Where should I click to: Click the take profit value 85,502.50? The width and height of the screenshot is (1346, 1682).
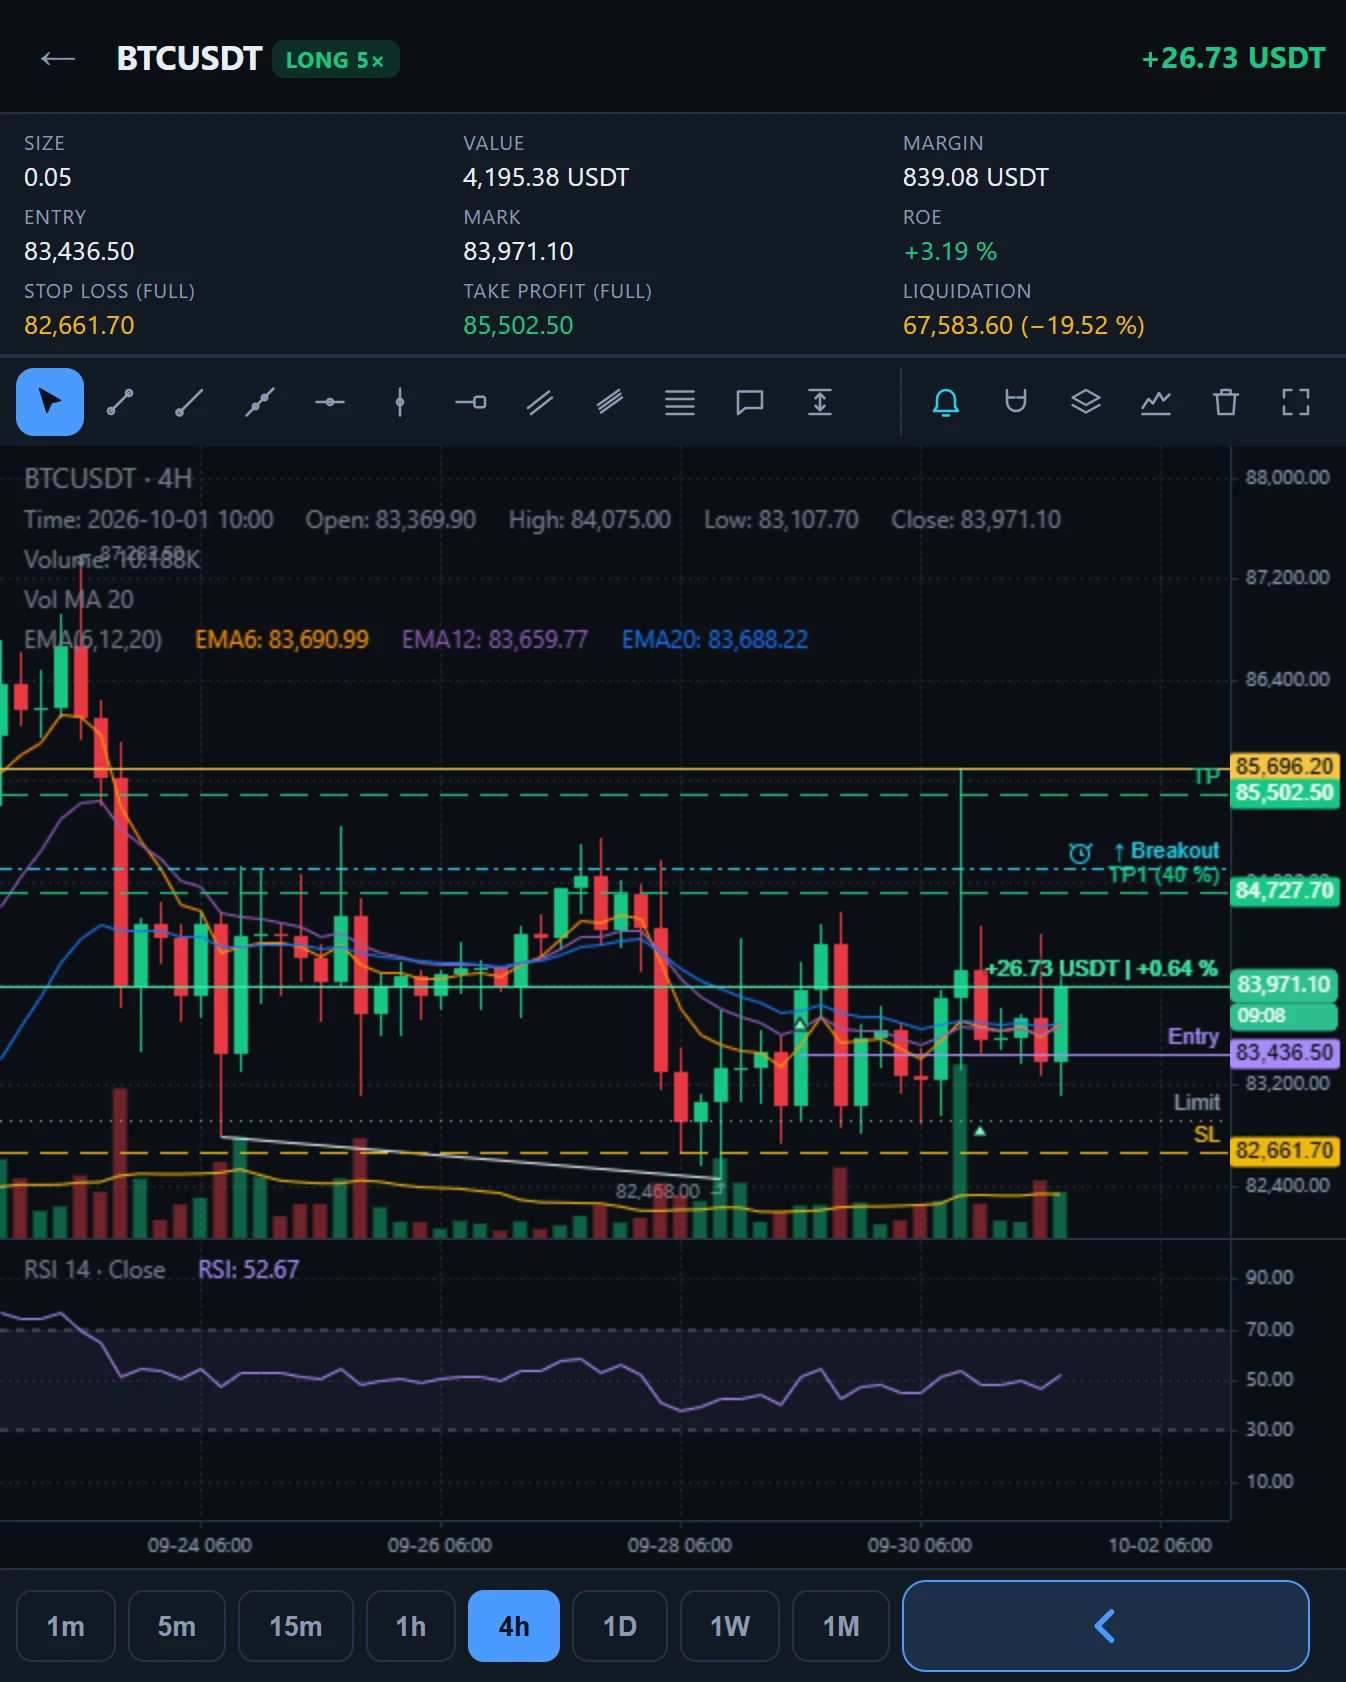coord(518,325)
